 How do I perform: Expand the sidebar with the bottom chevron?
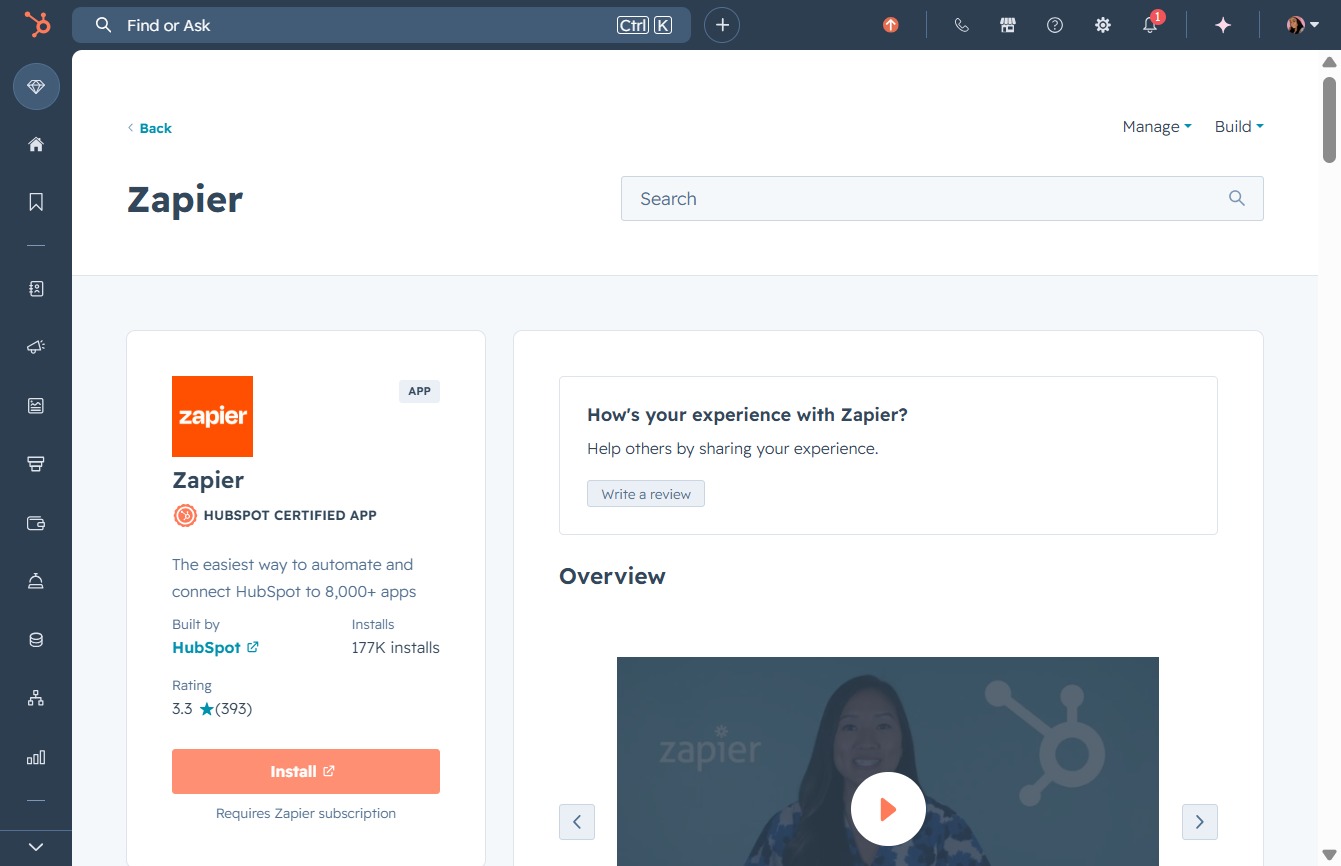click(x=36, y=847)
